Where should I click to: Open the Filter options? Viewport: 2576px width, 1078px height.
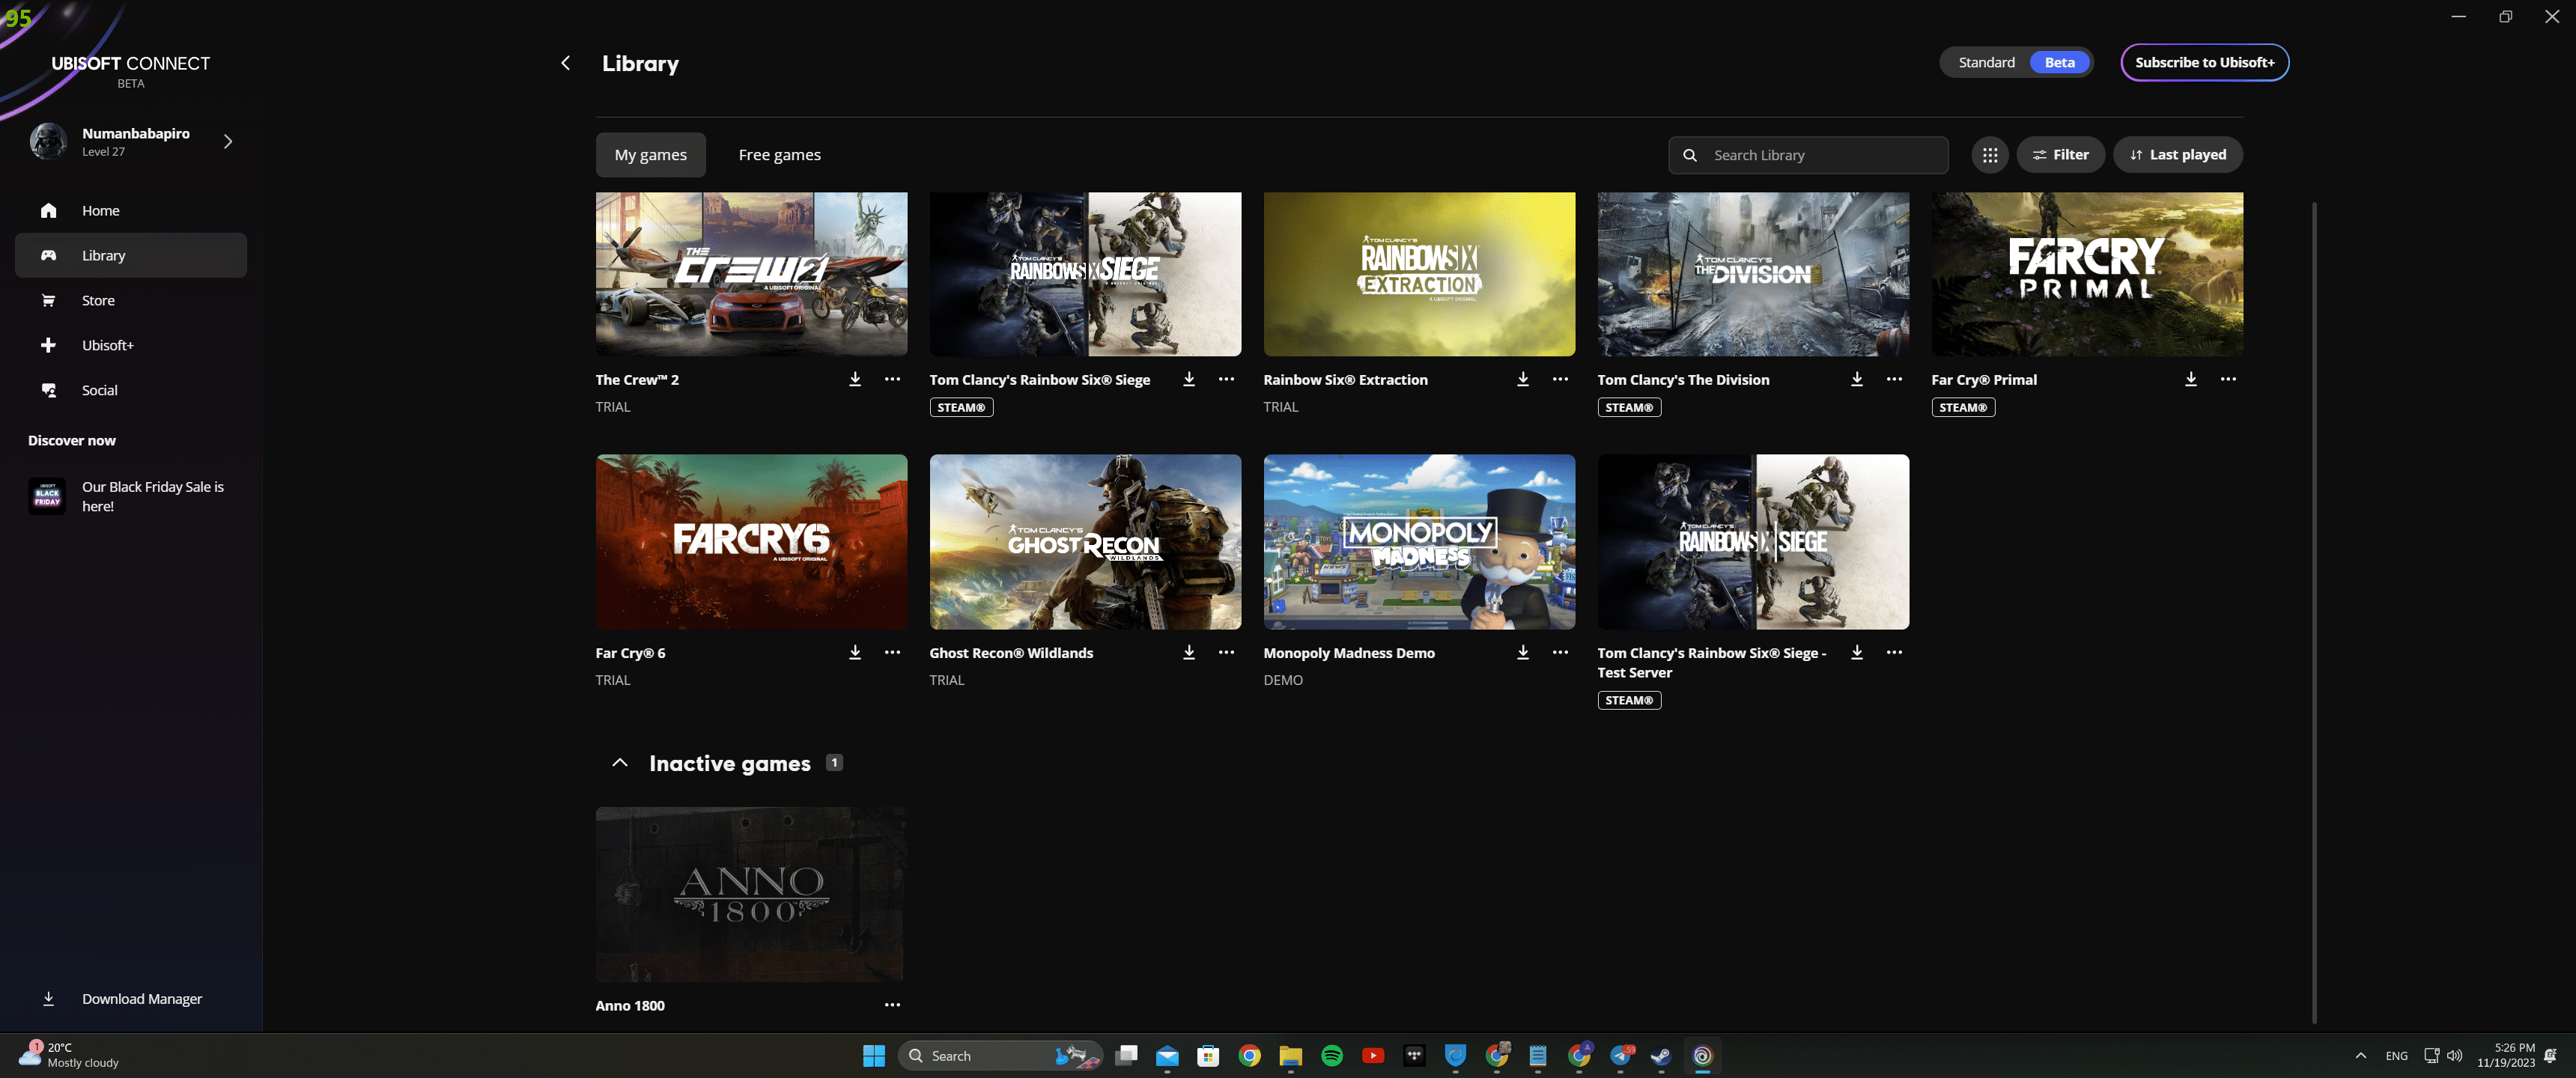click(x=2060, y=155)
